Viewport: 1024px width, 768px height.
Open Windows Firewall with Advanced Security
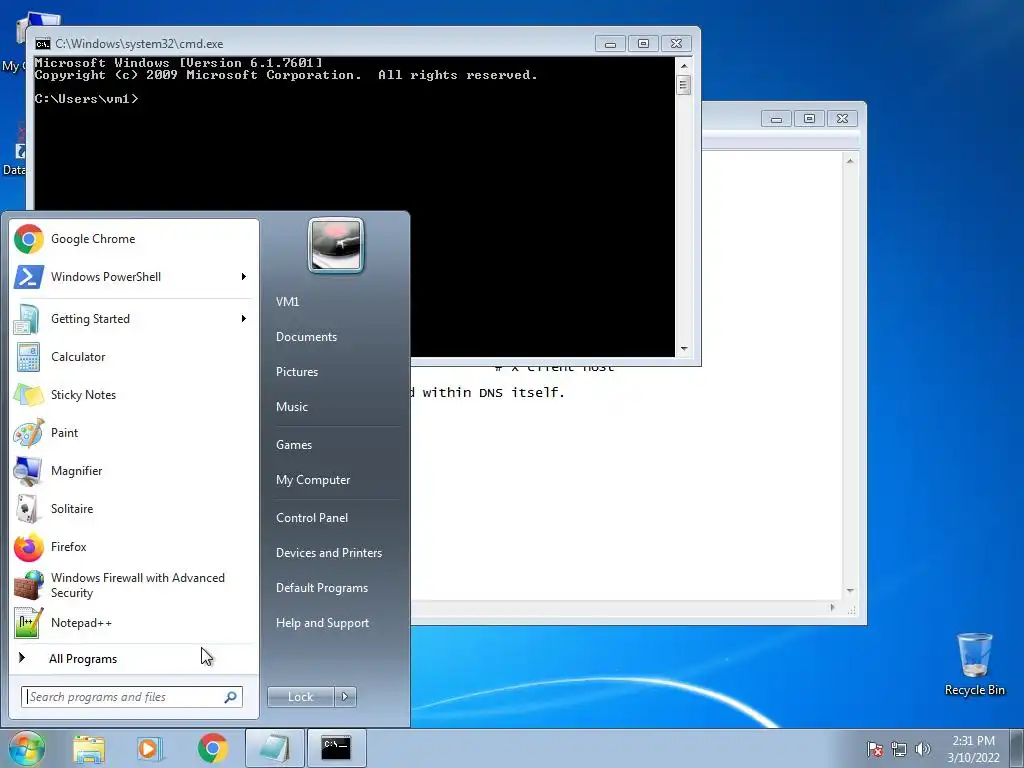pyautogui.click(x=134, y=585)
